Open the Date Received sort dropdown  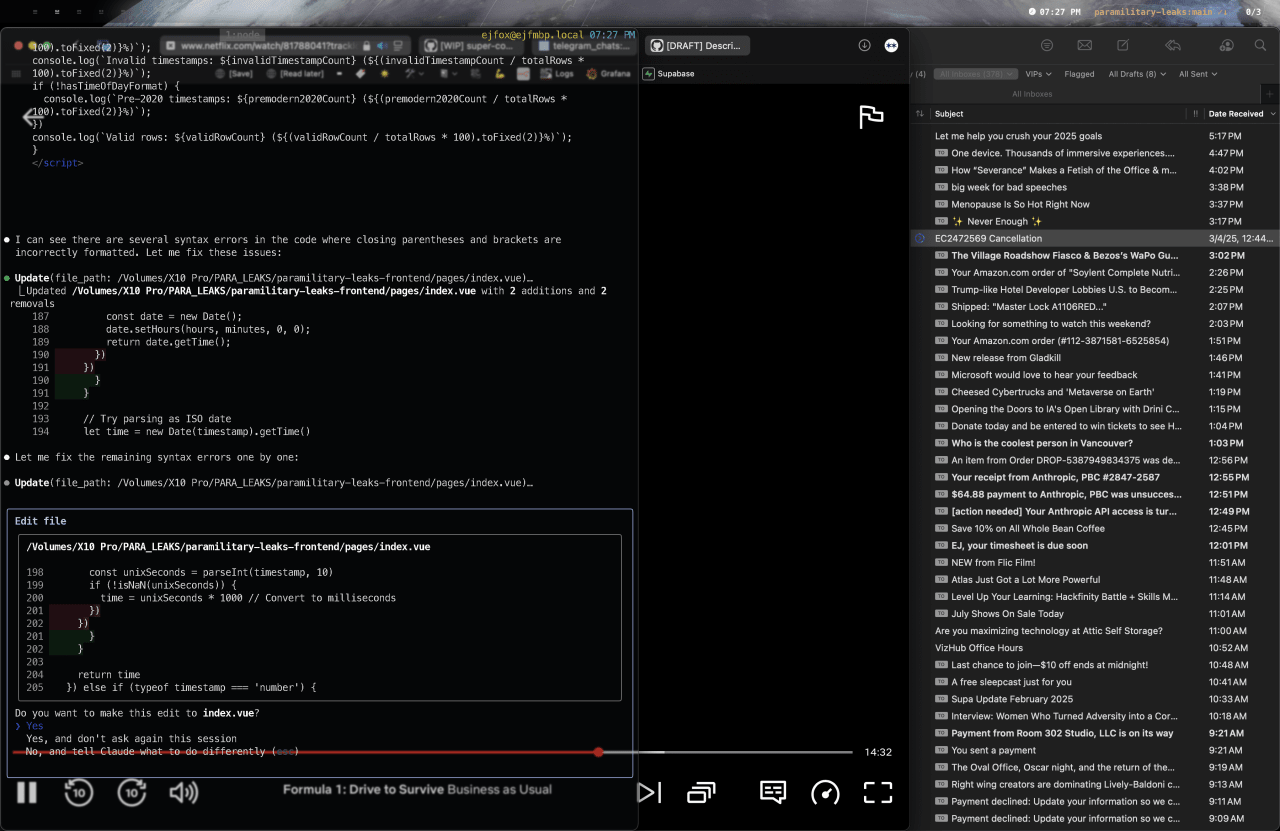(1237, 113)
